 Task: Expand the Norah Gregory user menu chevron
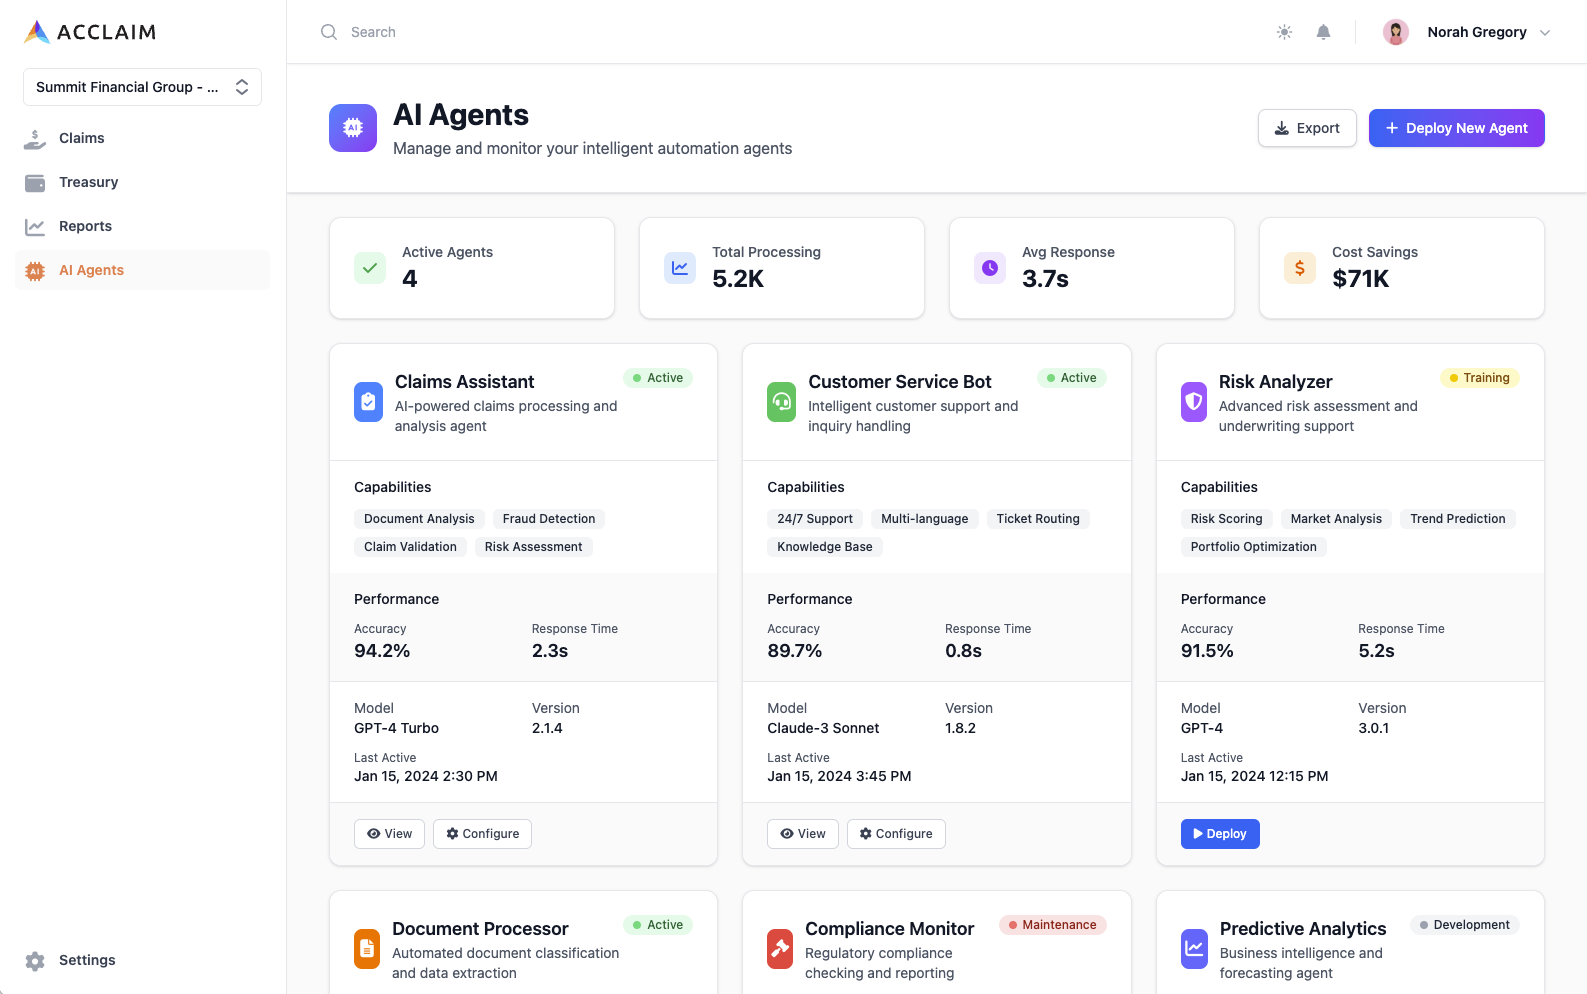tap(1545, 33)
